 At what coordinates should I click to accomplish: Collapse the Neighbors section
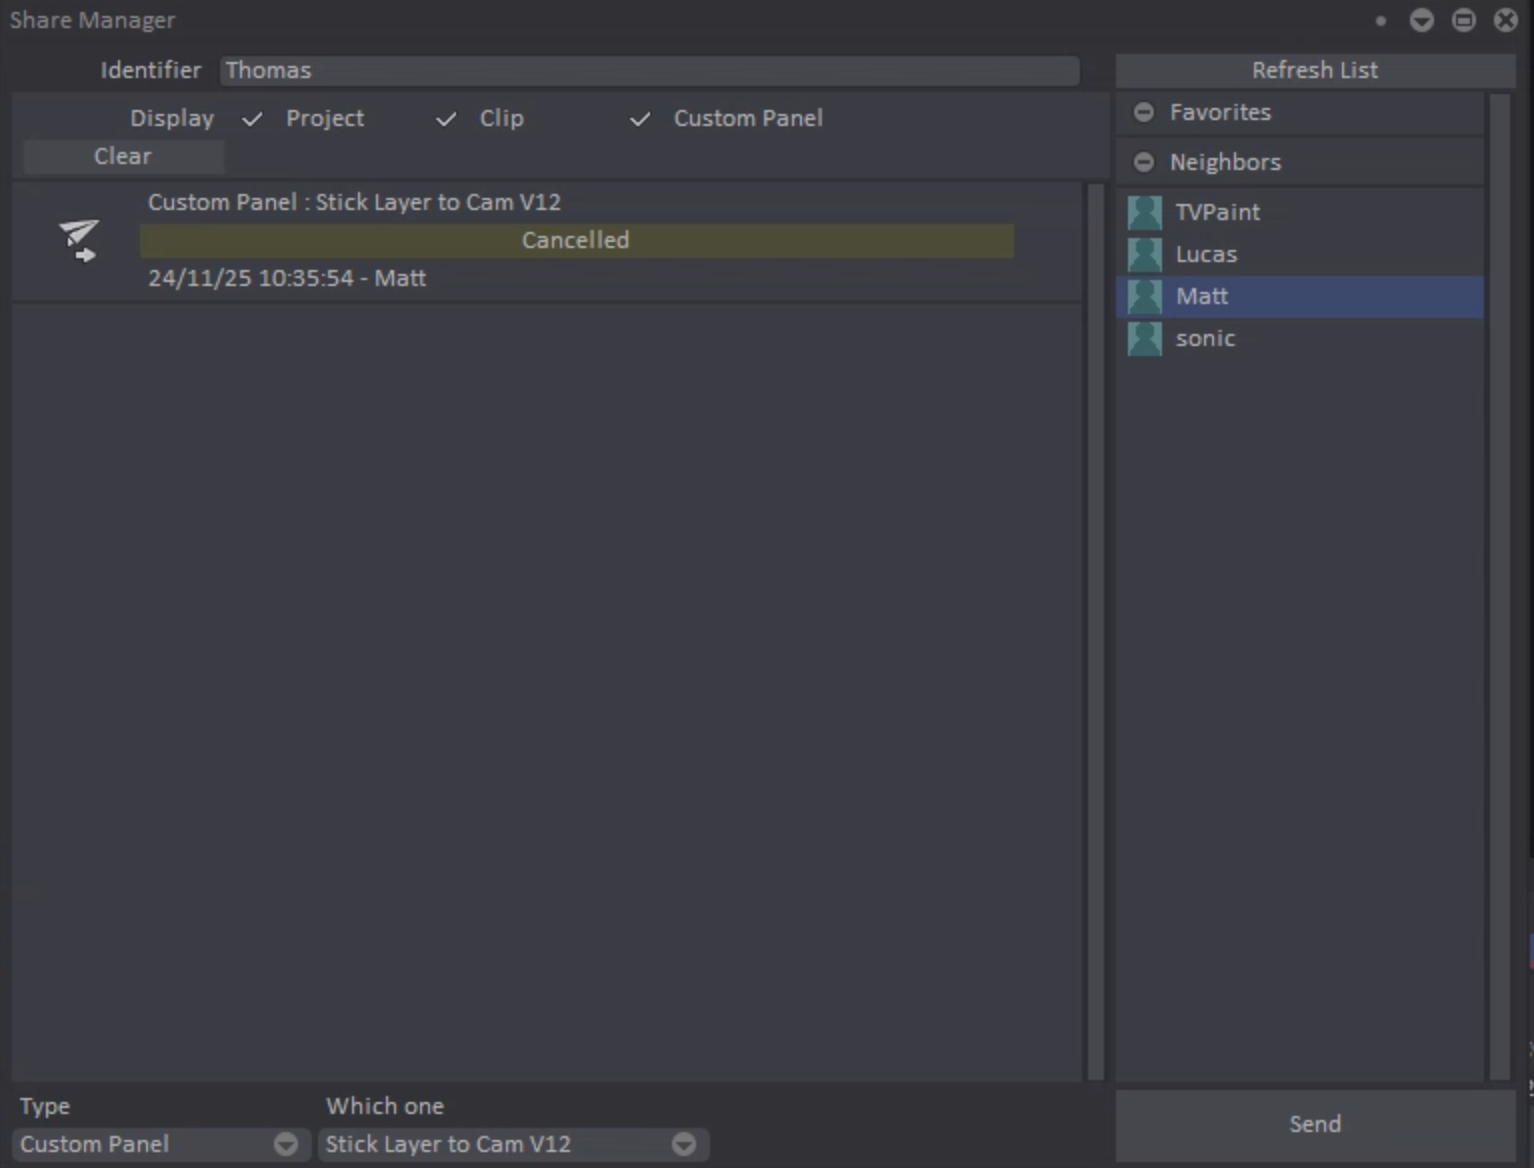tap(1144, 162)
